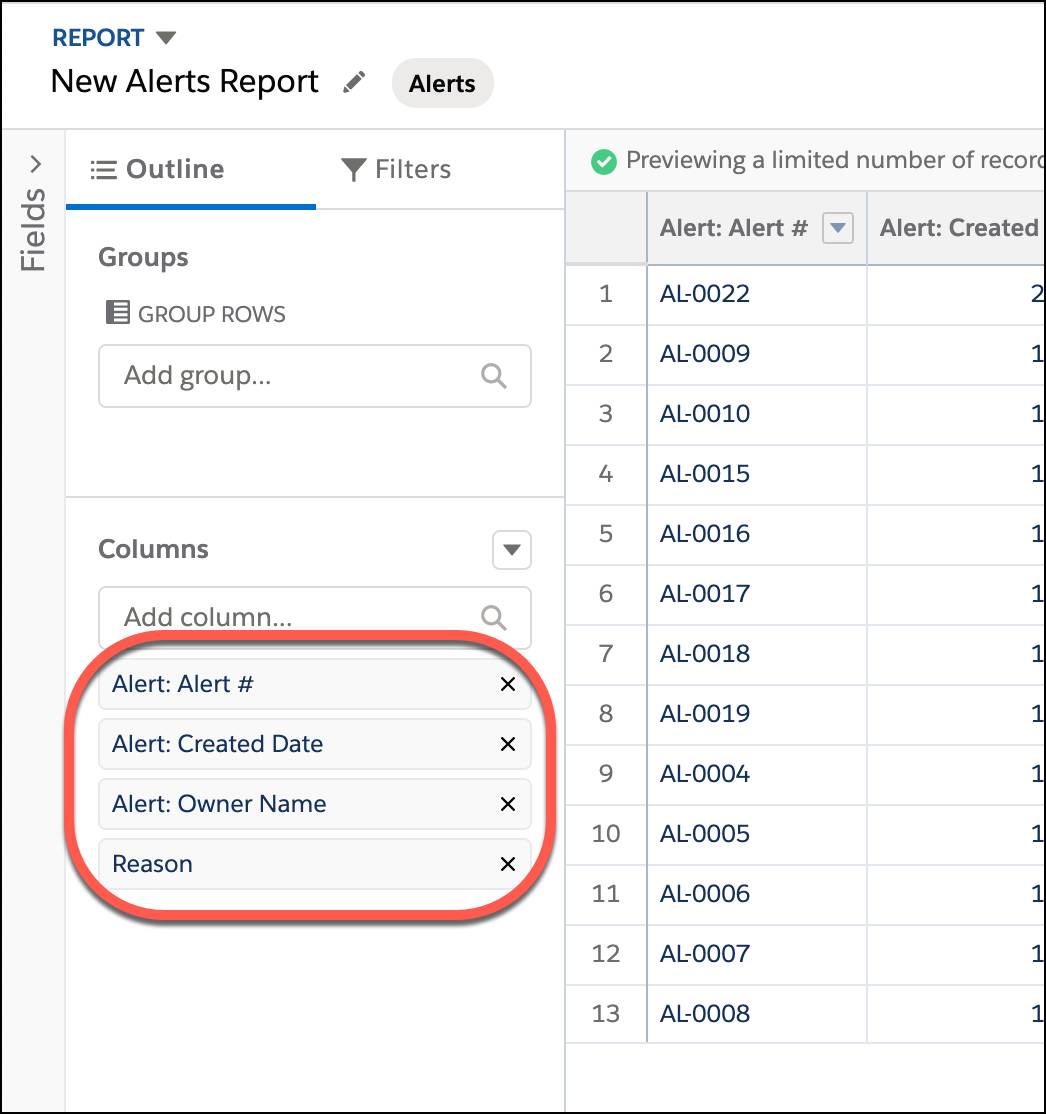Select the Alert: Owner Name column pill
This screenshot has width=1046, height=1114.
(x=315, y=804)
